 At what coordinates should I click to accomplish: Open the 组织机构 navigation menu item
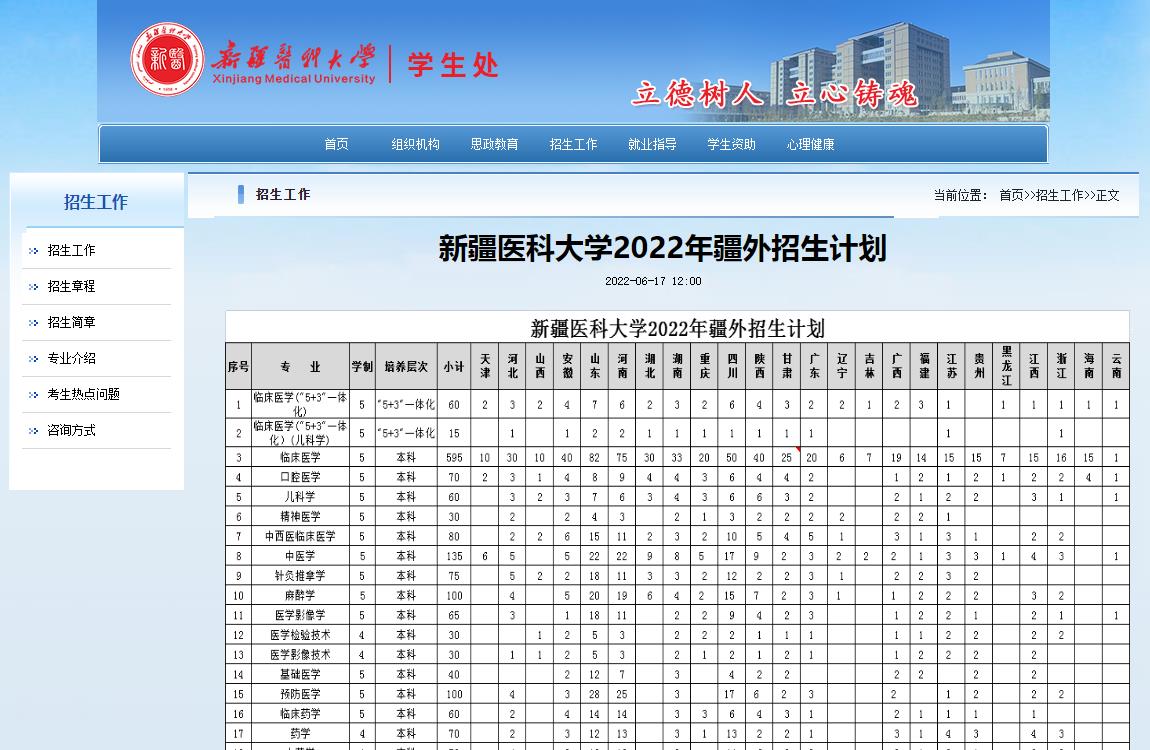click(x=415, y=144)
